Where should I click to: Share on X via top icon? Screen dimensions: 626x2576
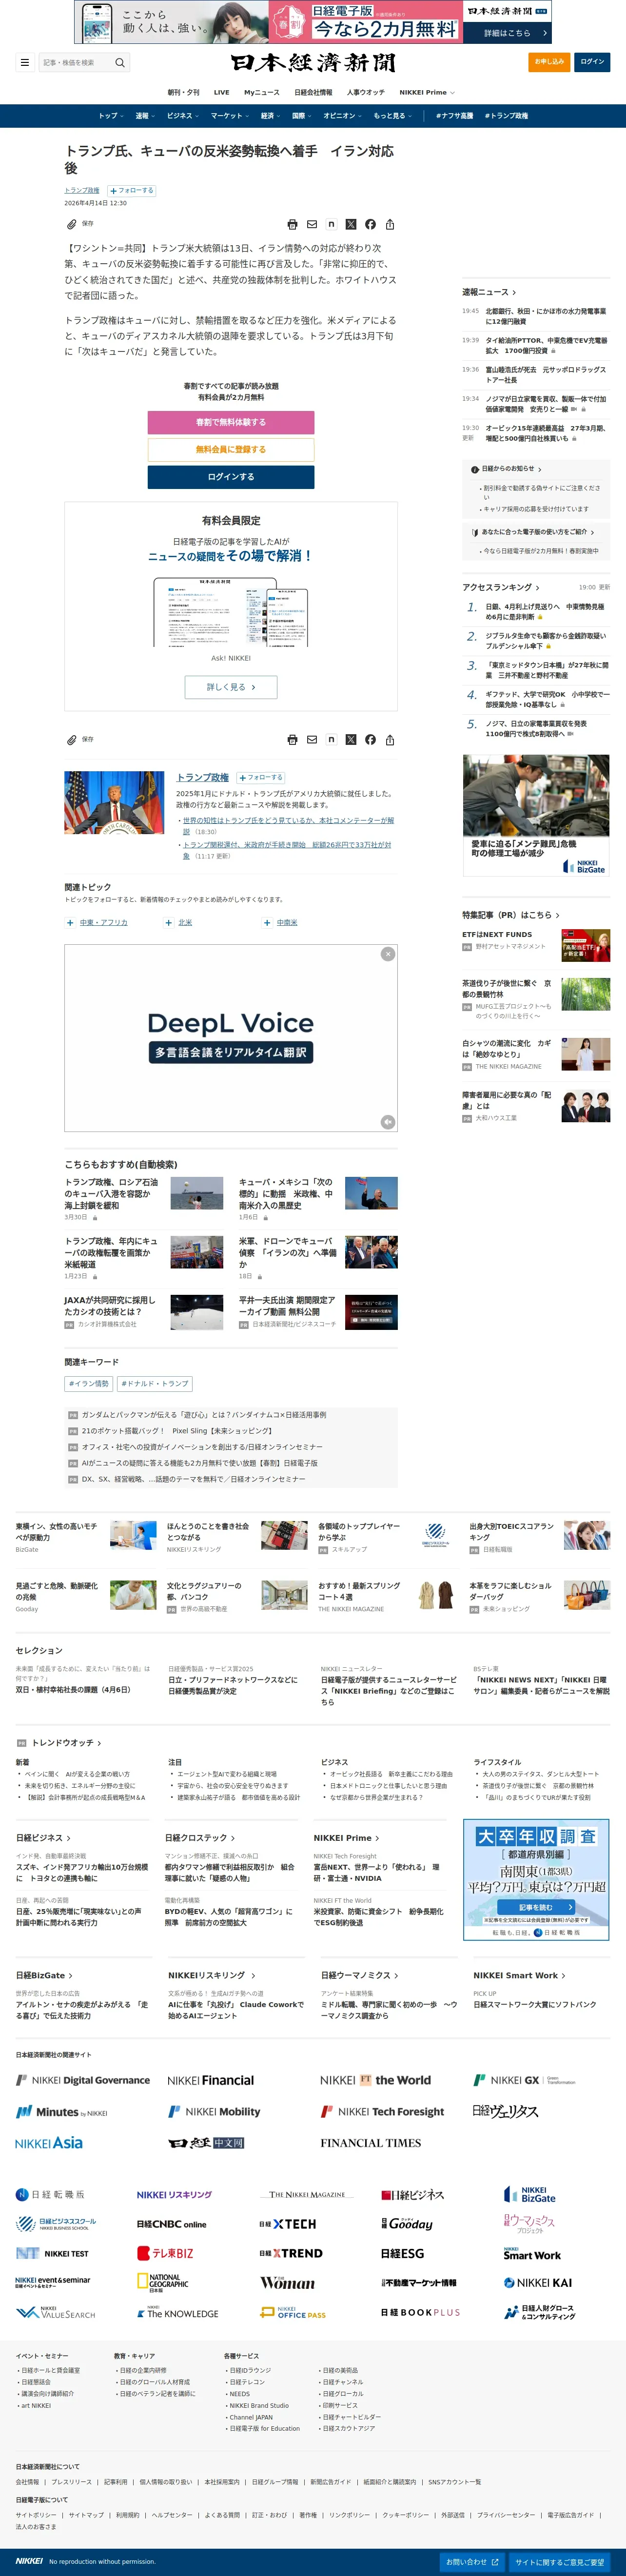(351, 224)
